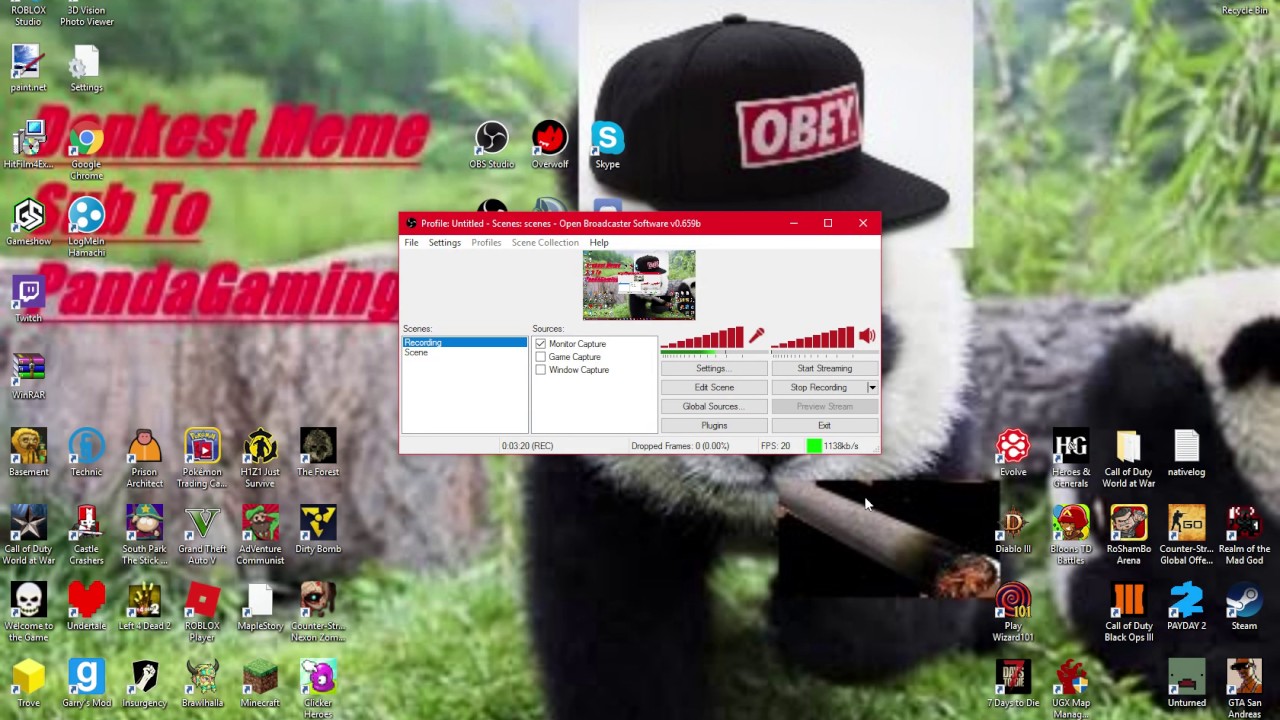Click the 'Dropped Frames: 0 (0.00%)' status
1280x720 pixels.
[680, 446]
